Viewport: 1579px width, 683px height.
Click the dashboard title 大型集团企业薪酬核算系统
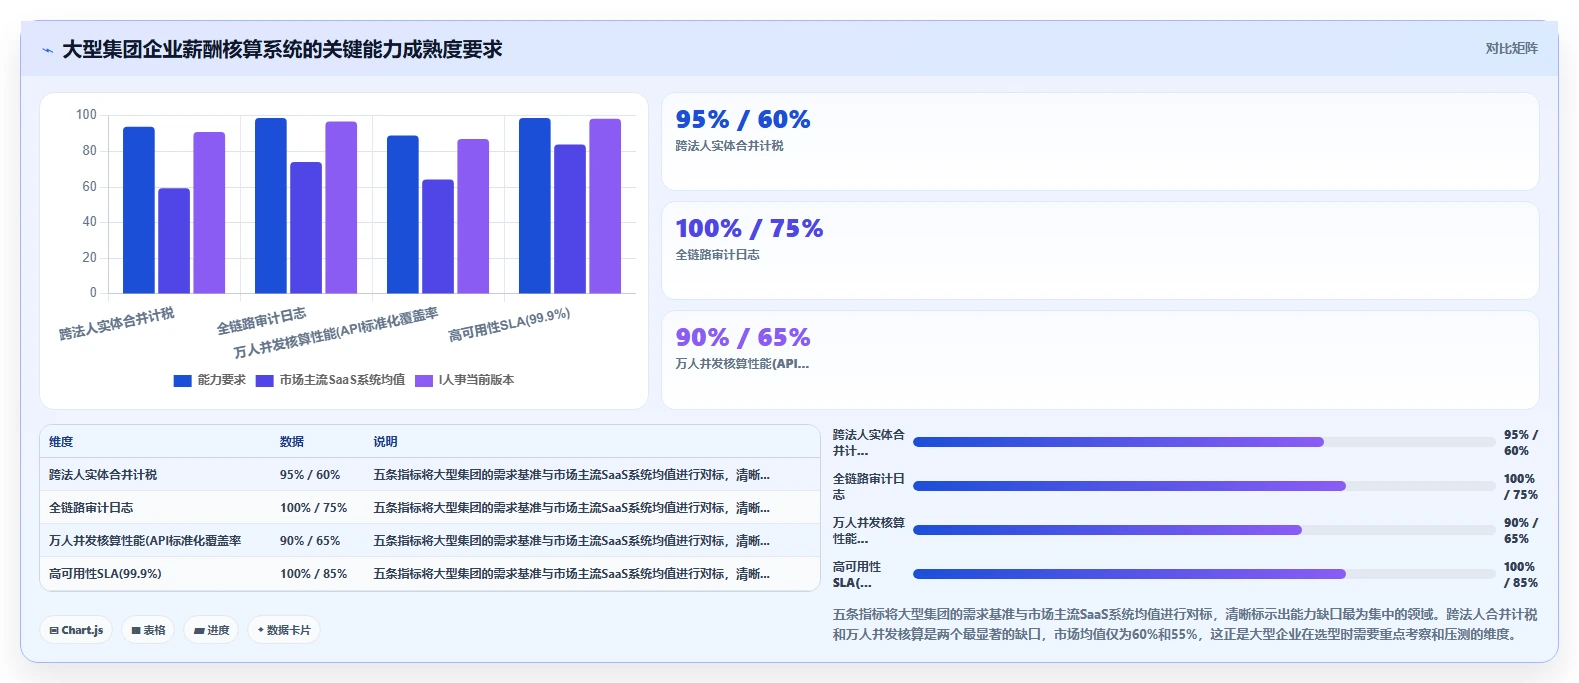coord(282,49)
